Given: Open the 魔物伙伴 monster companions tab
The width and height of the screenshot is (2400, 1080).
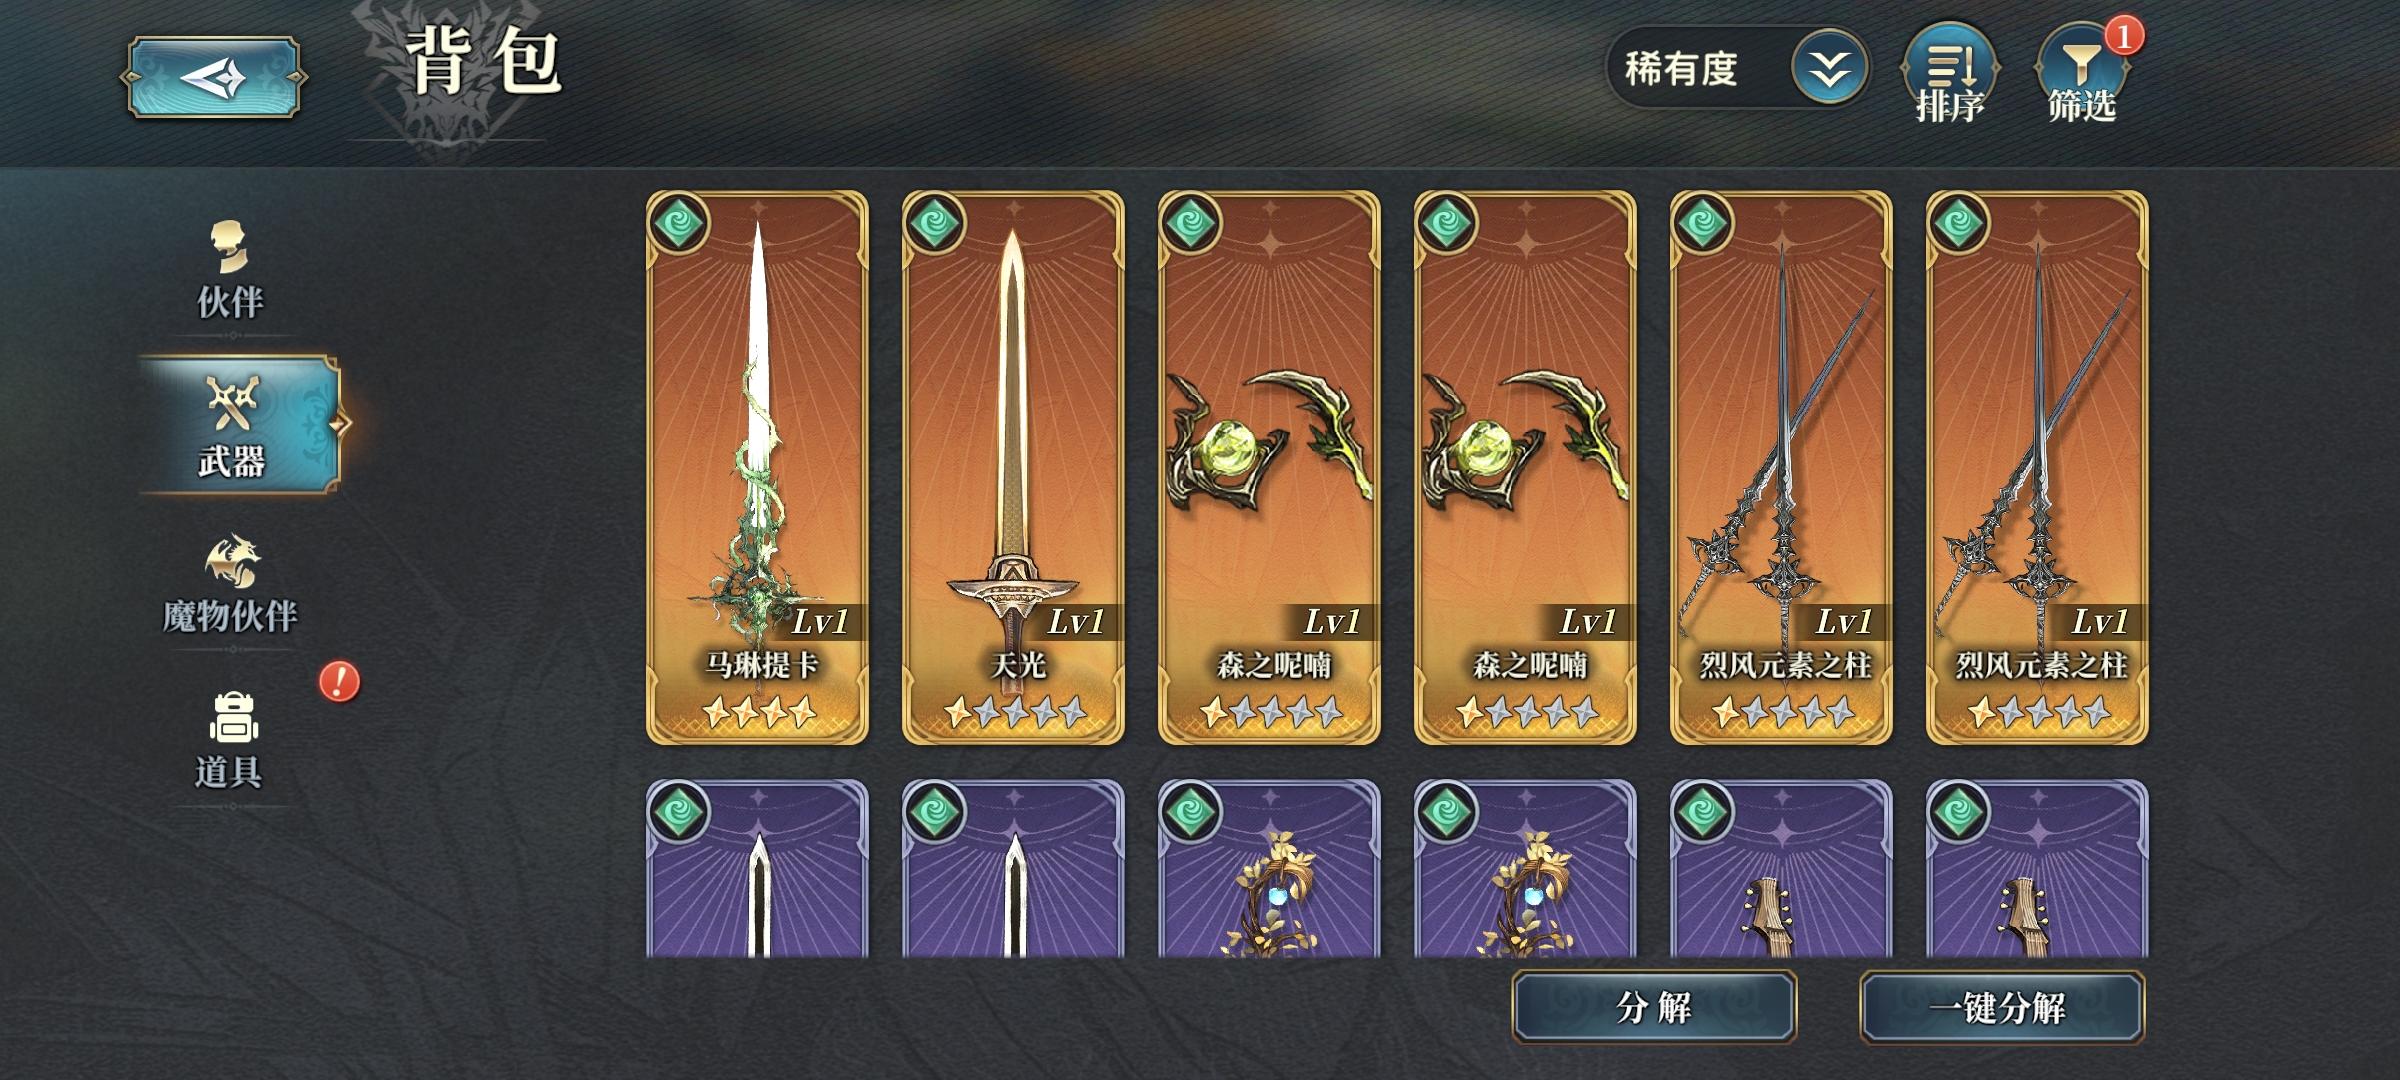Looking at the screenshot, I should 231,585.
